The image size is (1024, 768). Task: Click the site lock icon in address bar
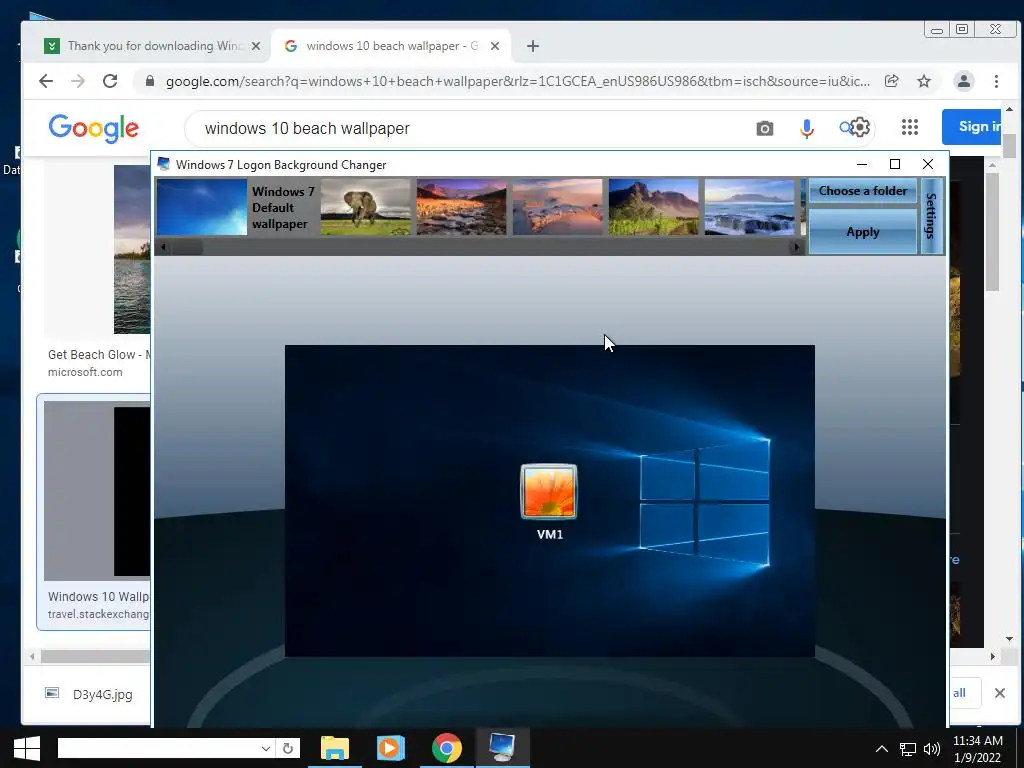coord(150,81)
